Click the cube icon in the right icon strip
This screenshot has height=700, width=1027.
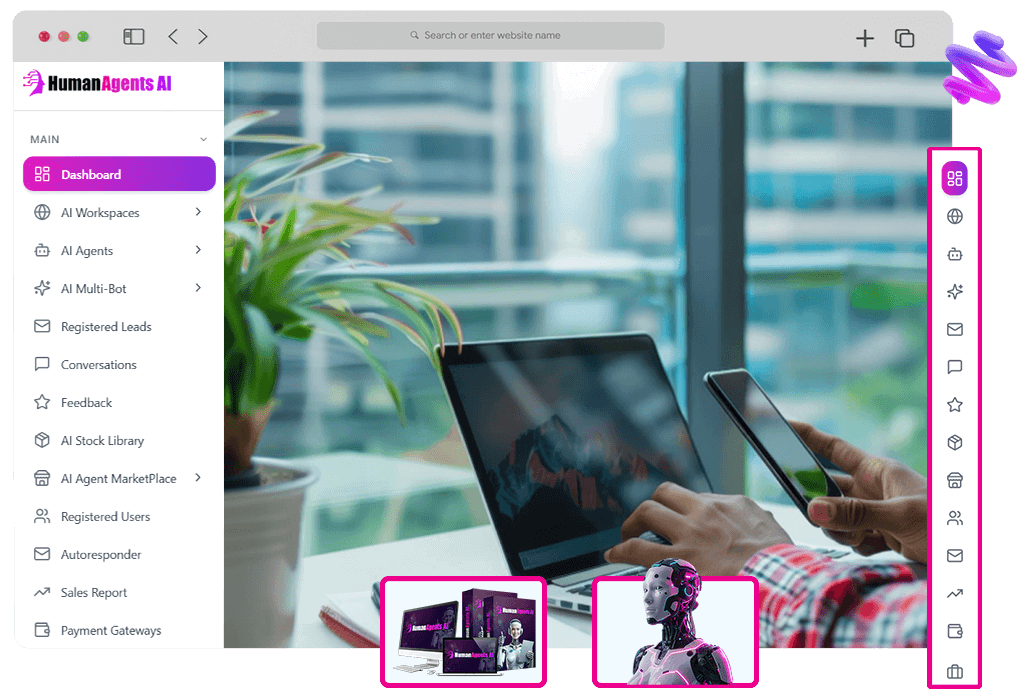coord(954,443)
